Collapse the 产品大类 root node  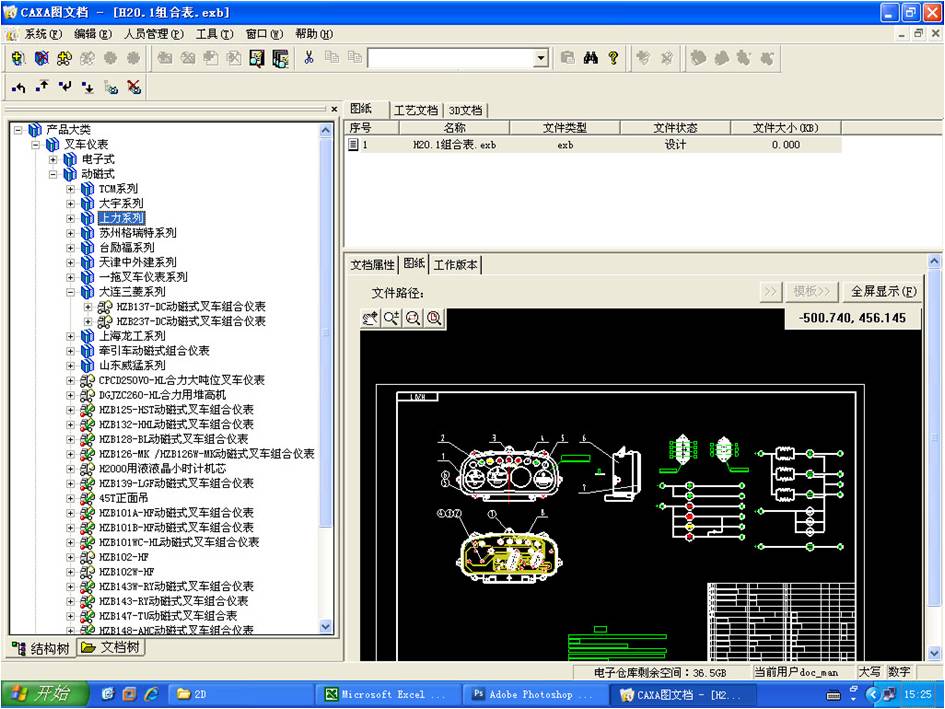[x=19, y=130]
